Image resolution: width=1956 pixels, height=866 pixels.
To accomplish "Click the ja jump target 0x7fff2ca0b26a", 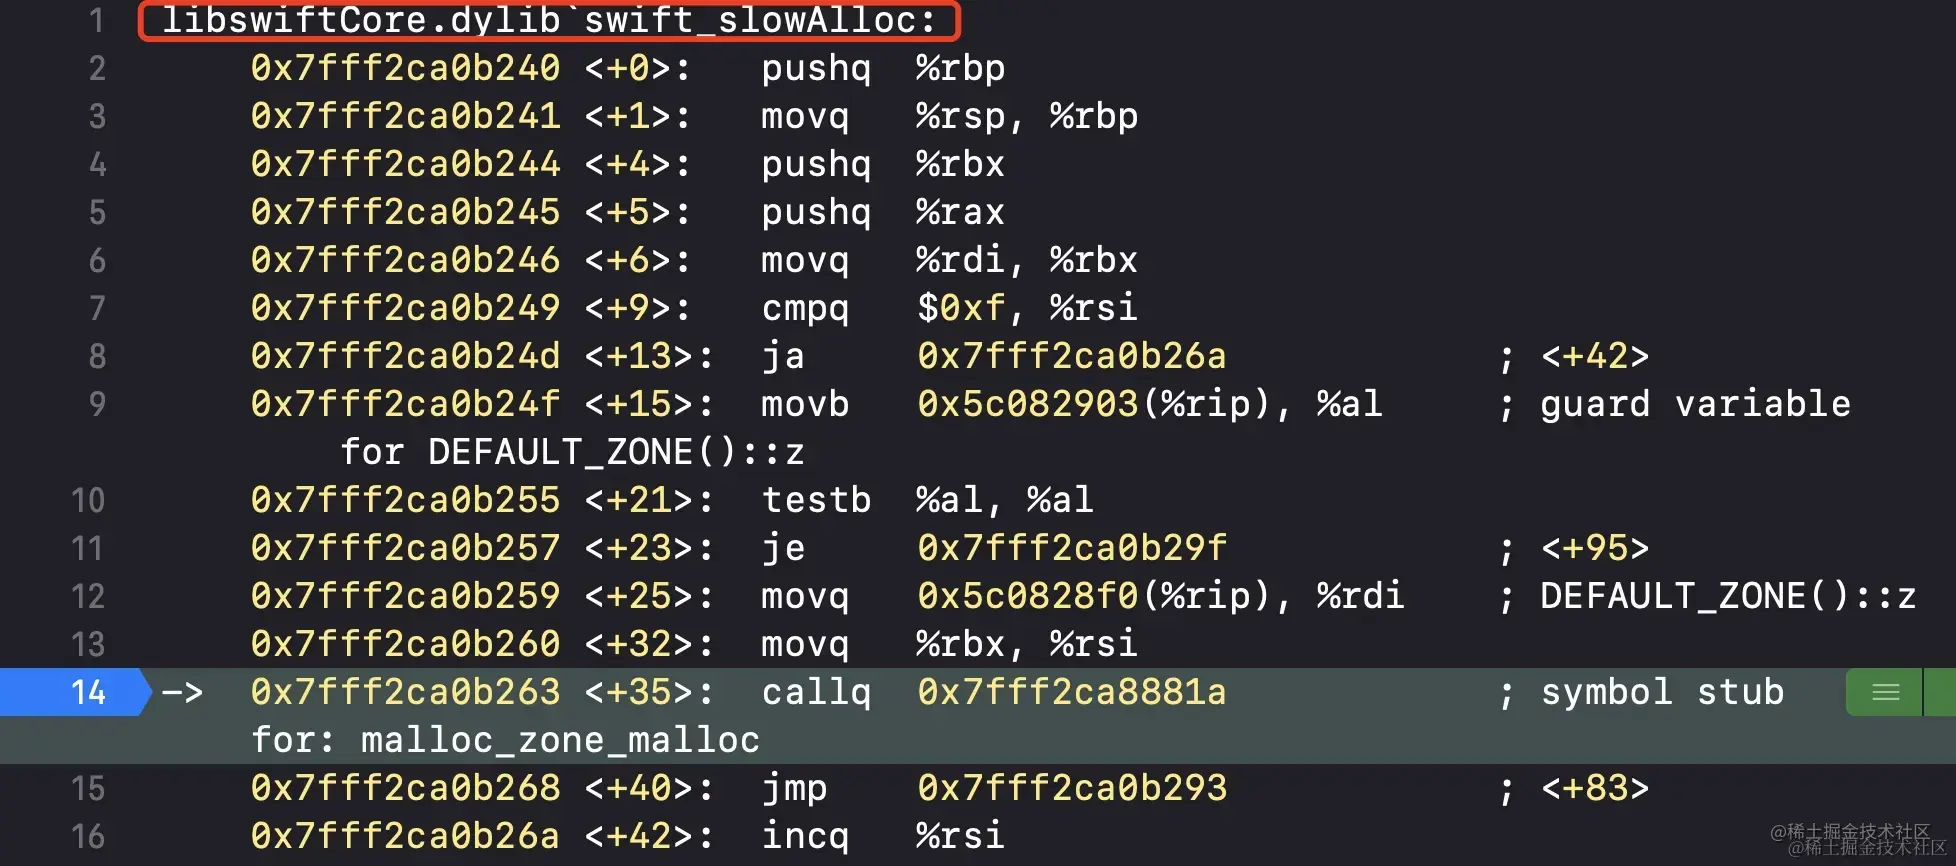I will [1072, 356].
